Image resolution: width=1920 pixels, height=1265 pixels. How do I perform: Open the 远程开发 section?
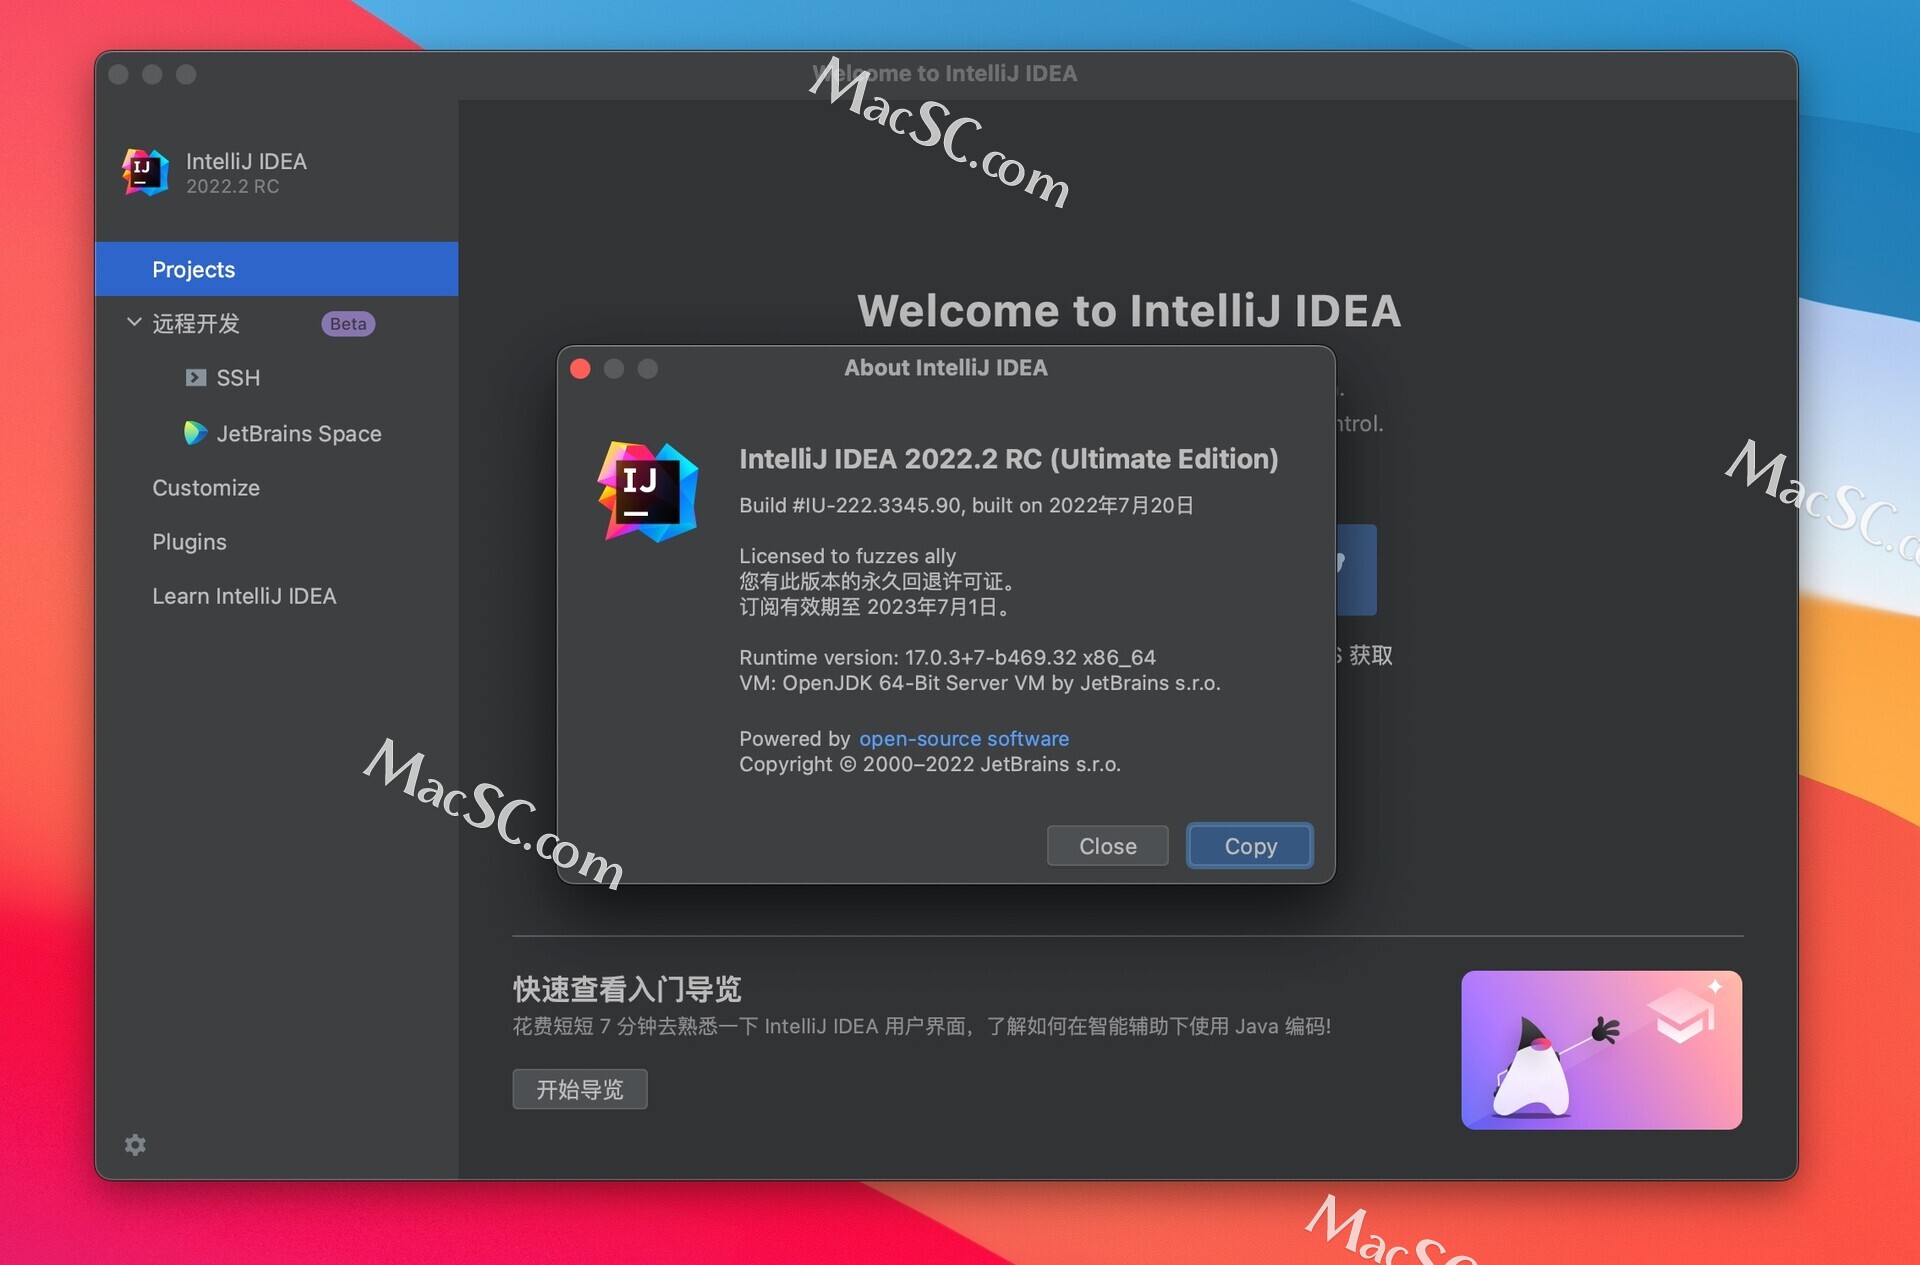tap(196, 324)
